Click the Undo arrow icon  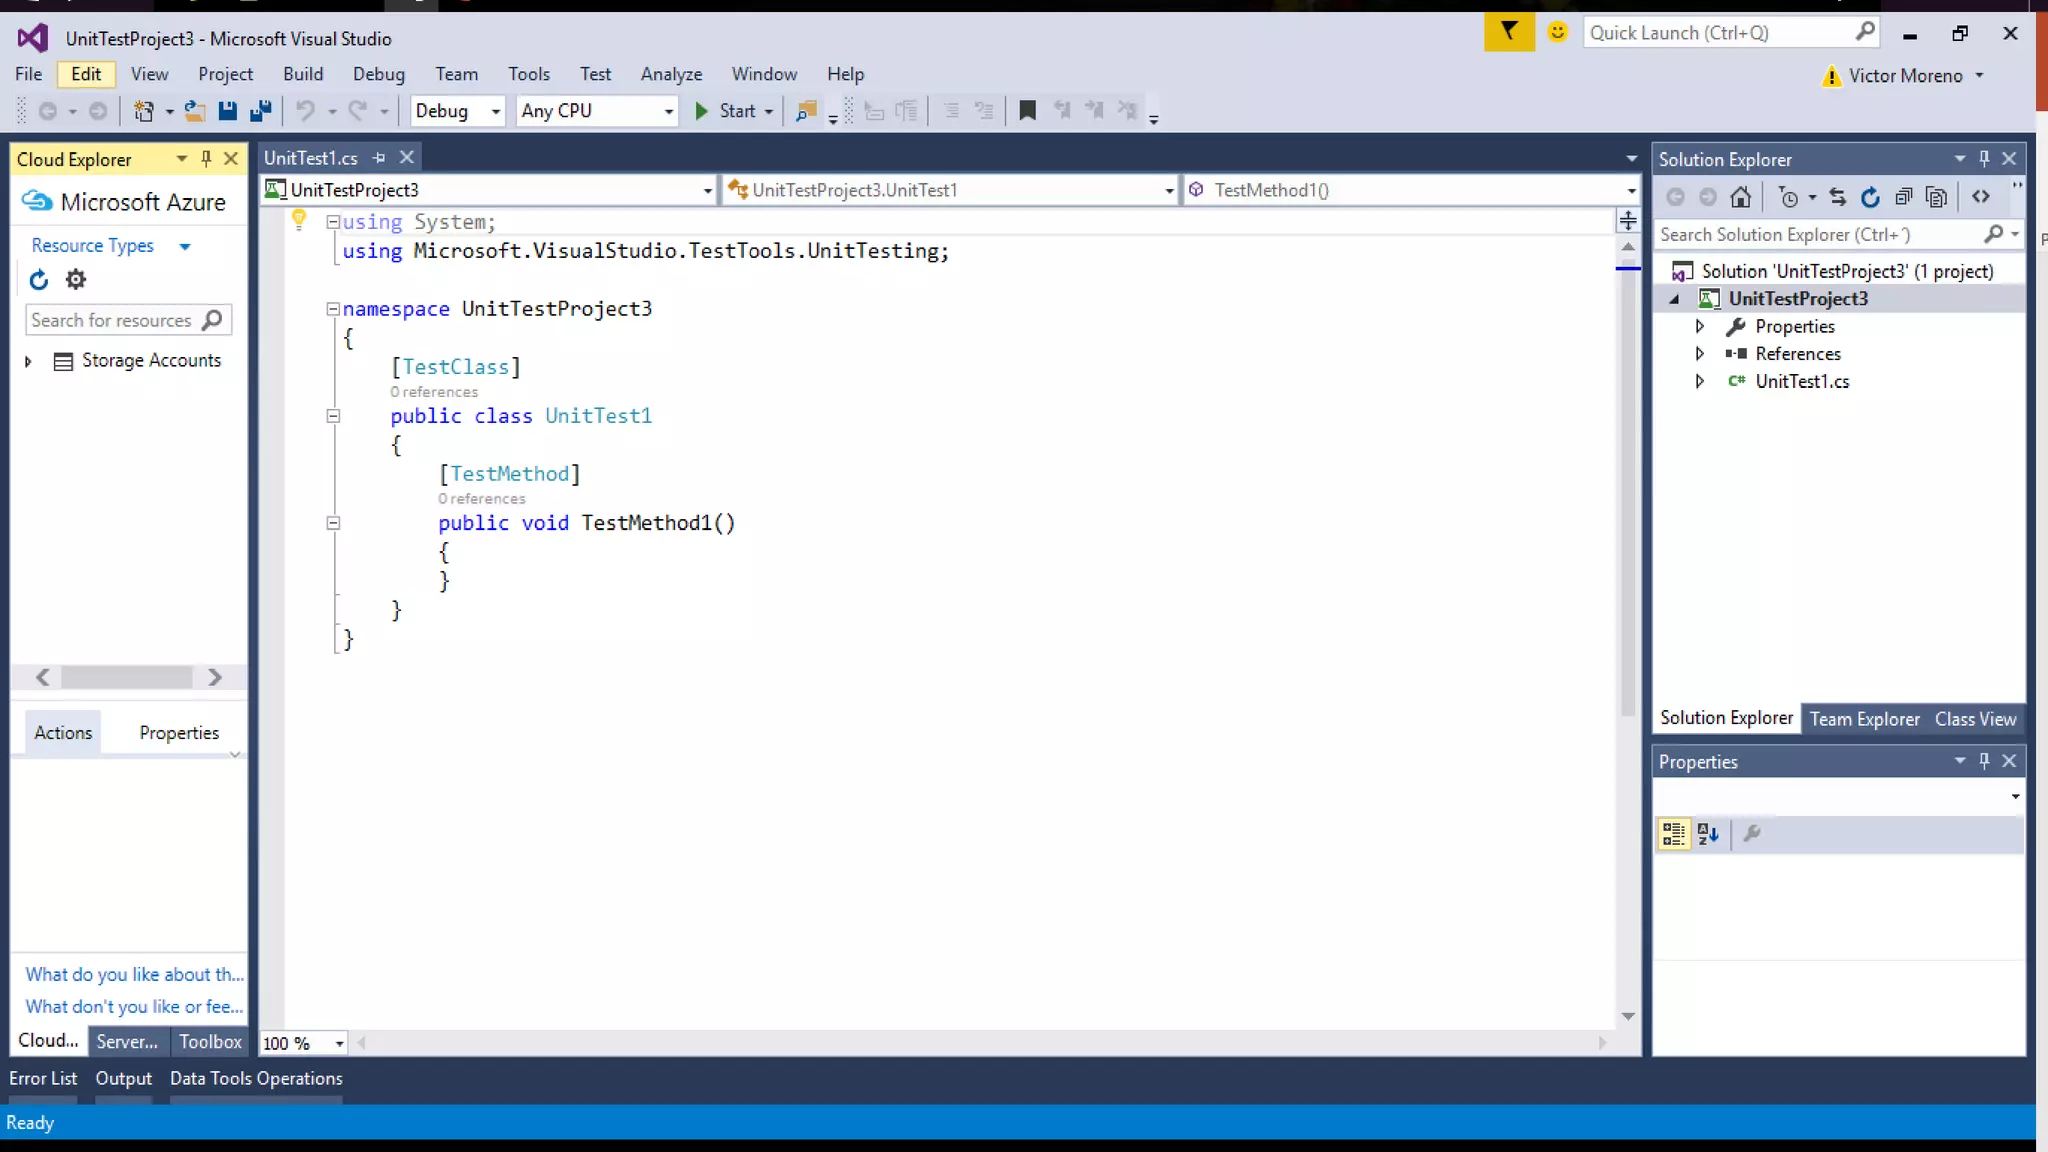point(306,111)
